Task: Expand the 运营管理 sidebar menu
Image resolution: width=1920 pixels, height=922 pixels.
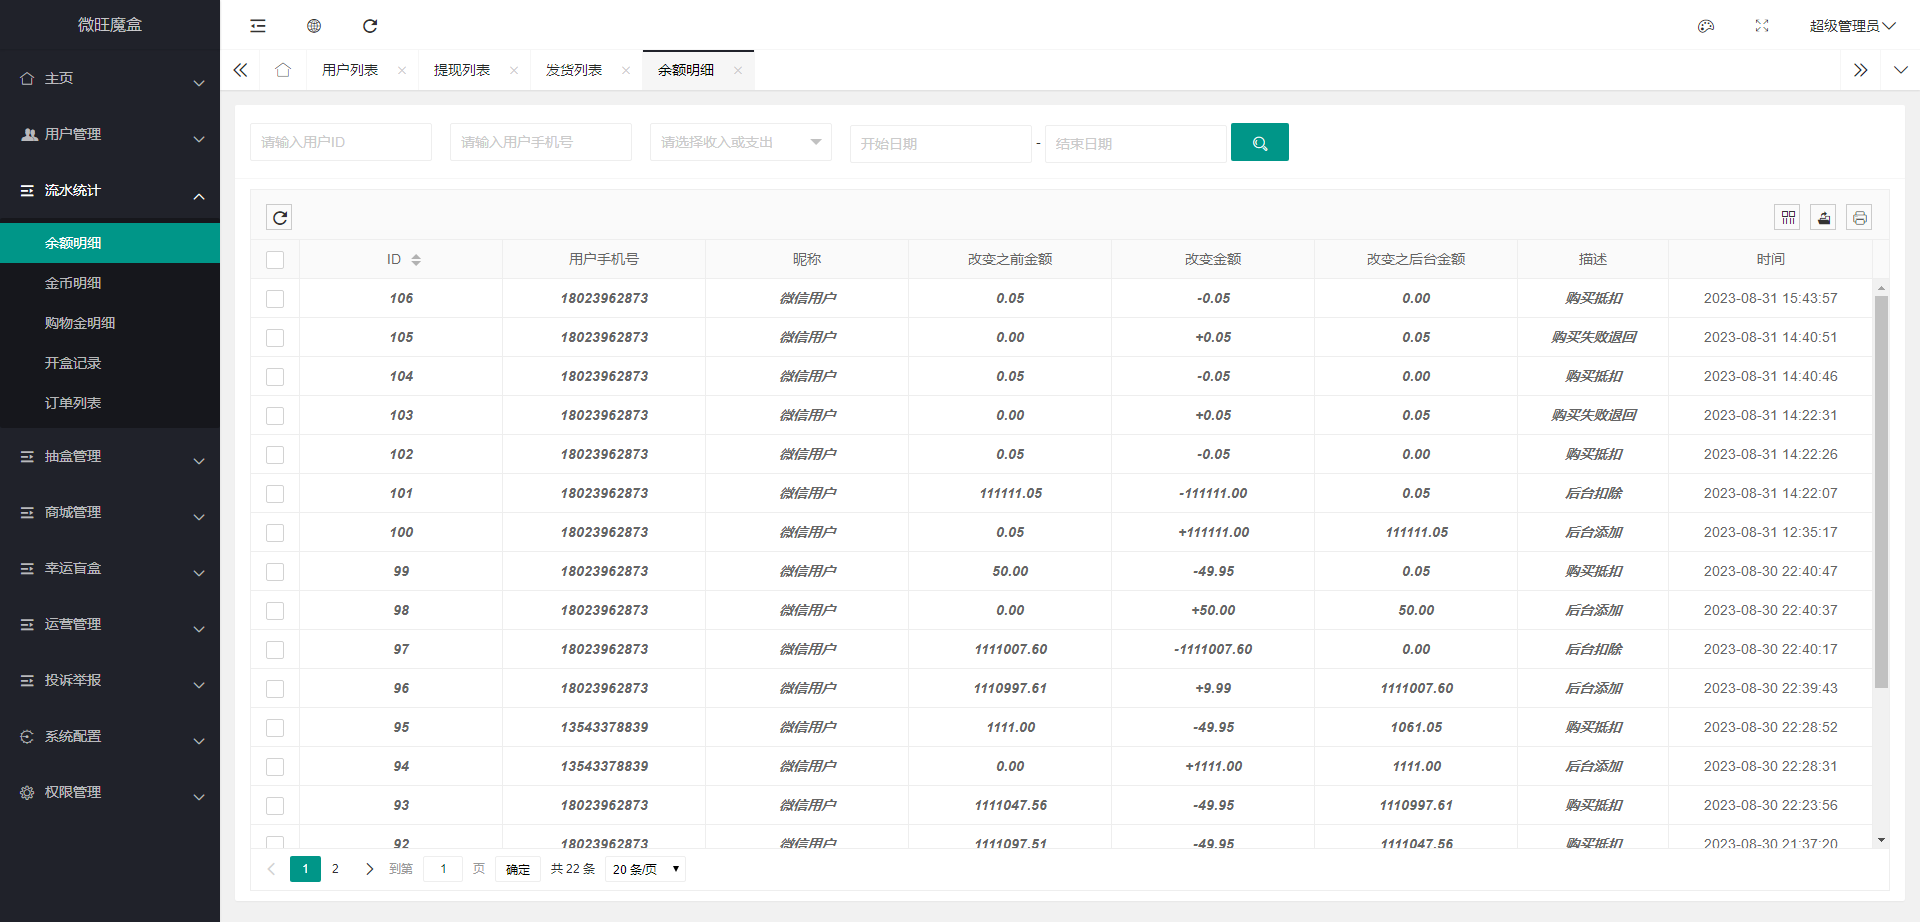Action: coord(110,624)
